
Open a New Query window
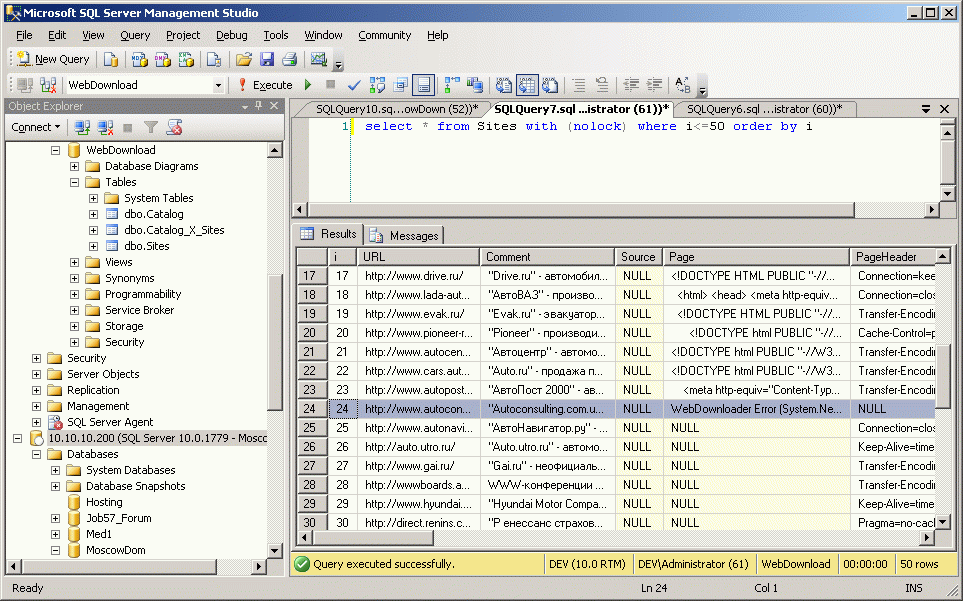(53, 59)
